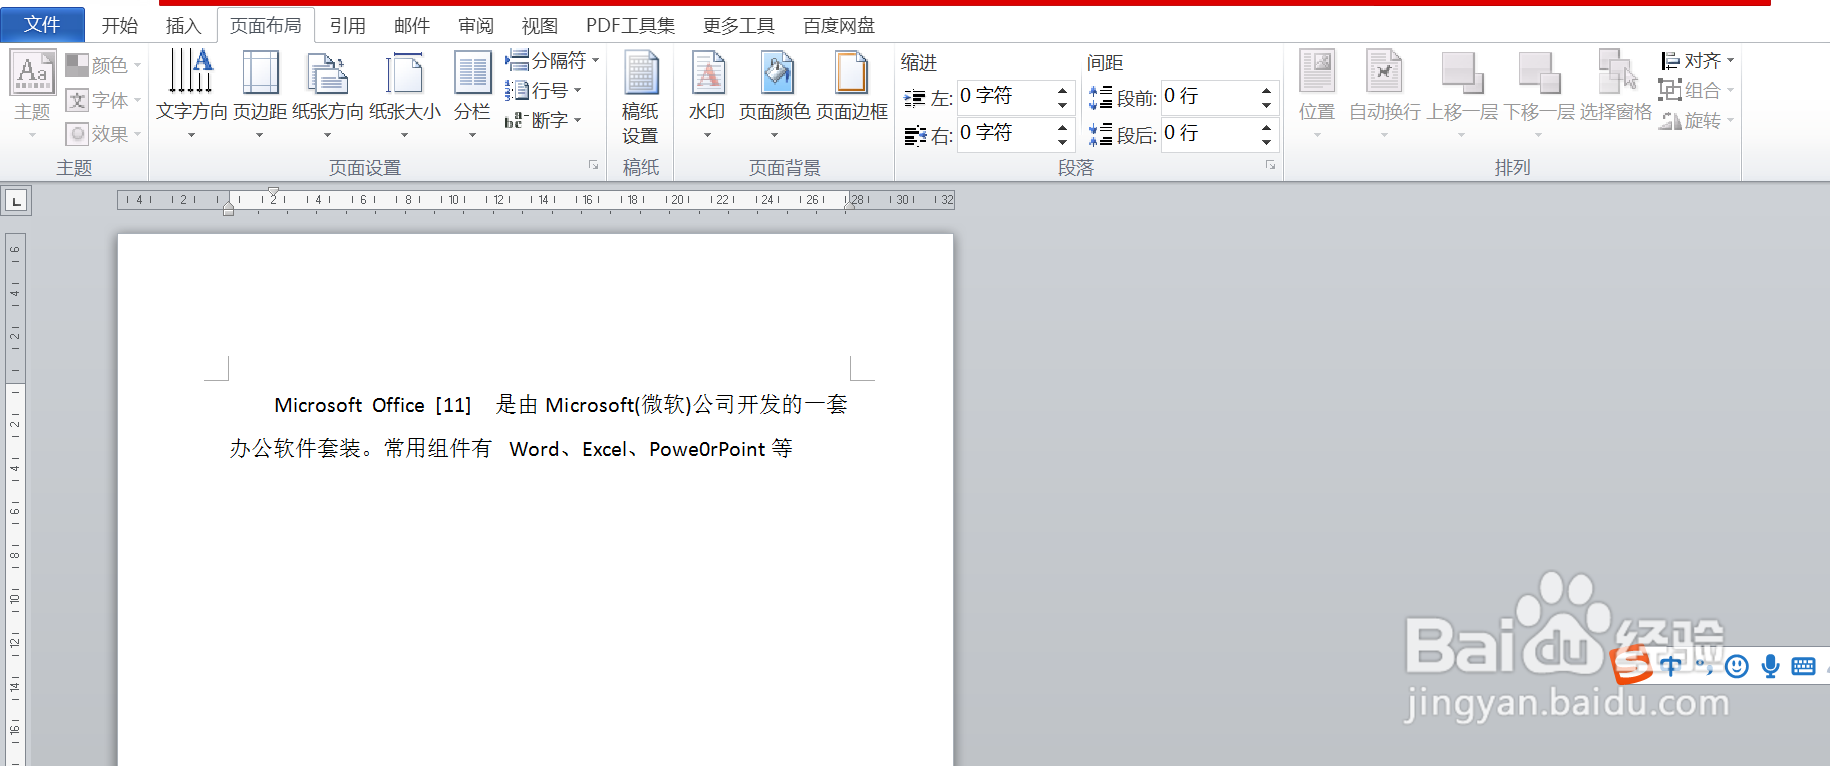
Task: Click 页面边框 page borders icon
Action: pos(851,72)
